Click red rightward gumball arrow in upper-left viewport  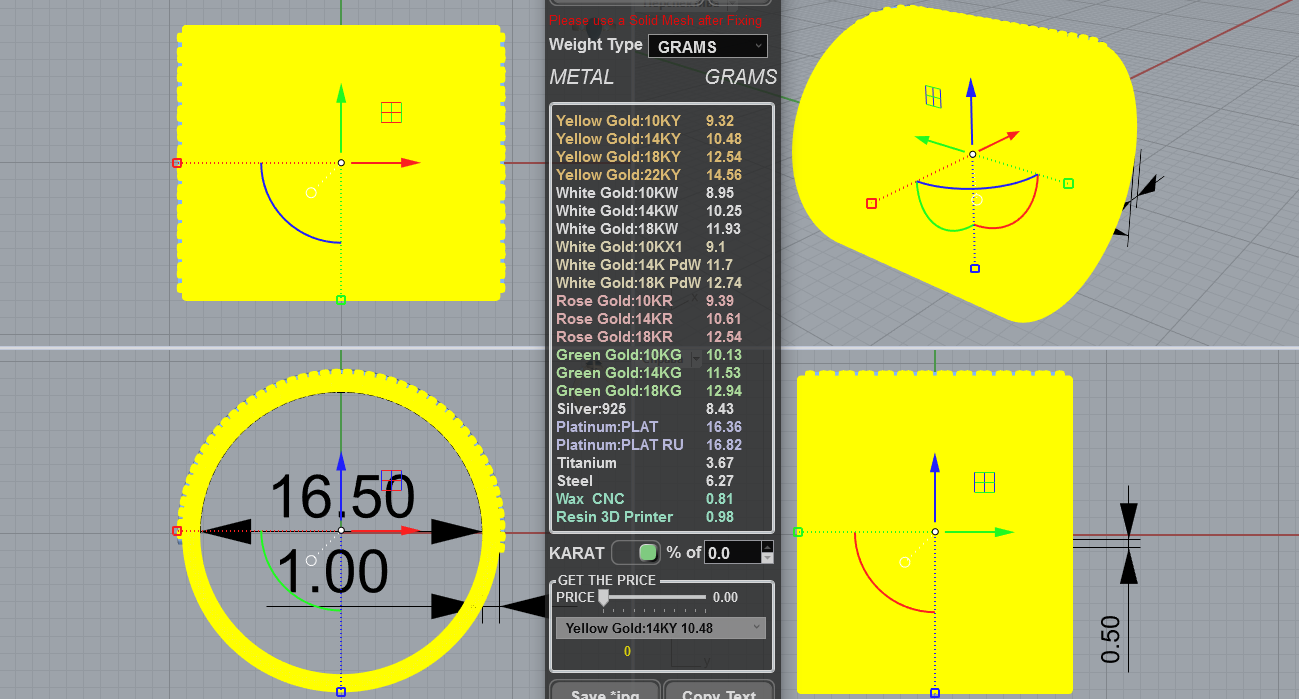click(x=410, y=162)
